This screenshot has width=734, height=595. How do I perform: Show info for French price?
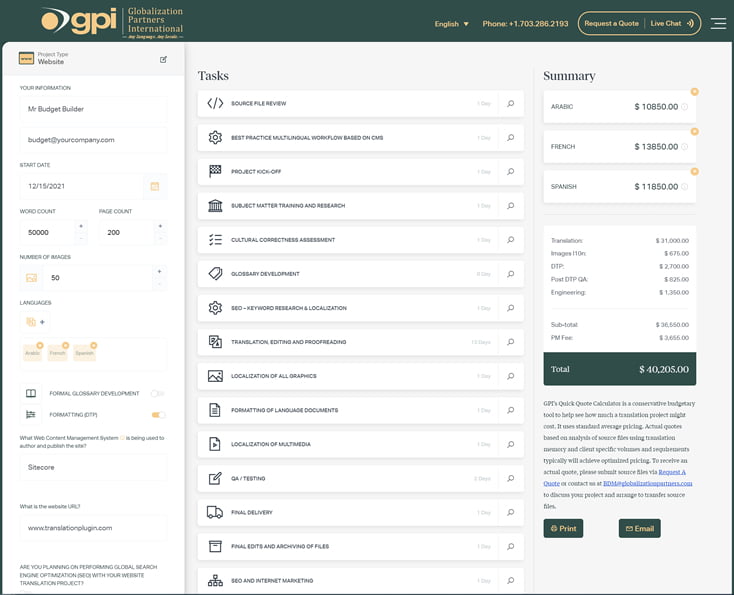click(684, 147)
